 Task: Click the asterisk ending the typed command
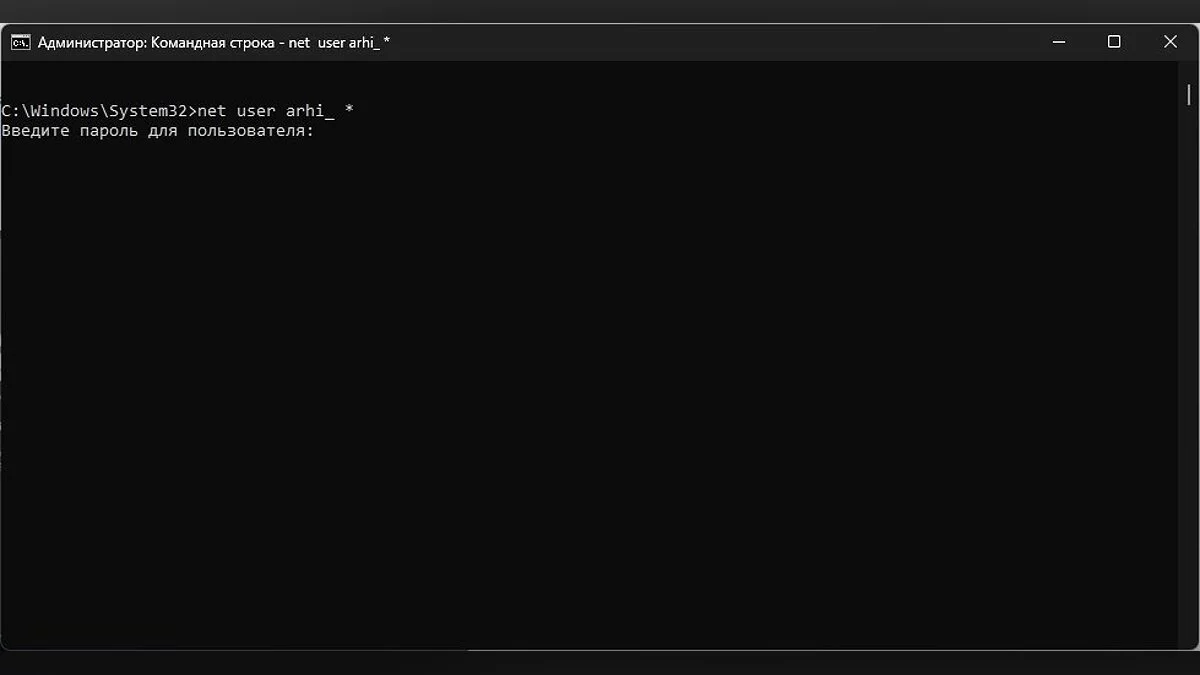tap(348, 111)
